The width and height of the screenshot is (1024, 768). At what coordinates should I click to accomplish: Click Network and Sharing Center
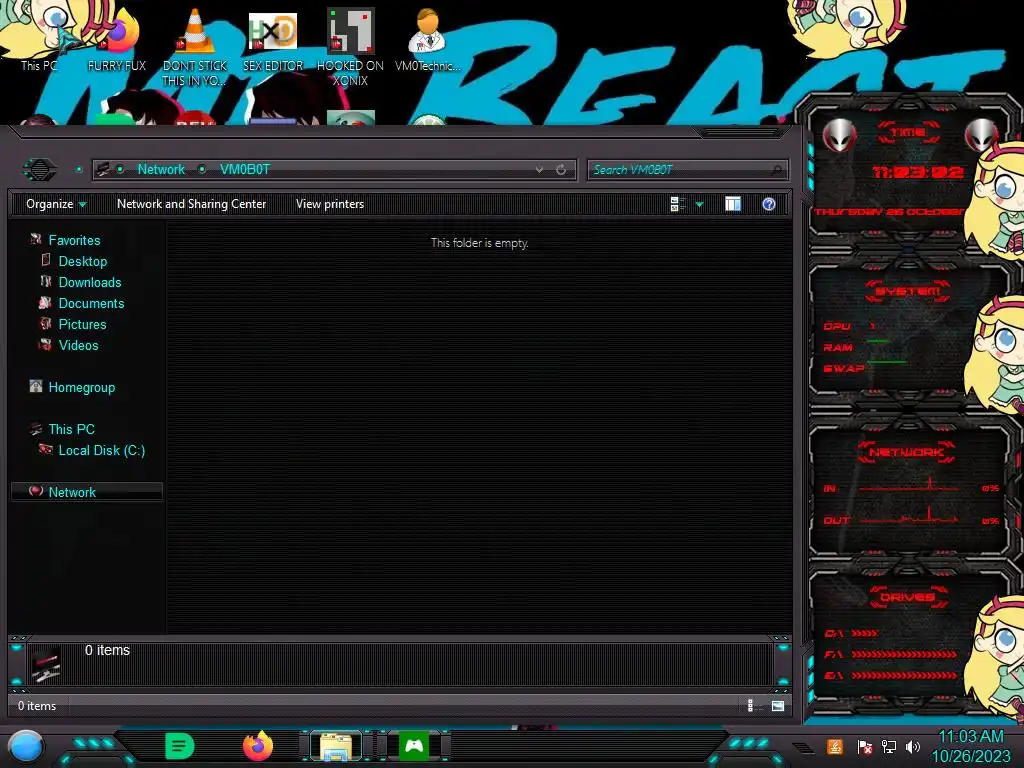click(191, 204)
